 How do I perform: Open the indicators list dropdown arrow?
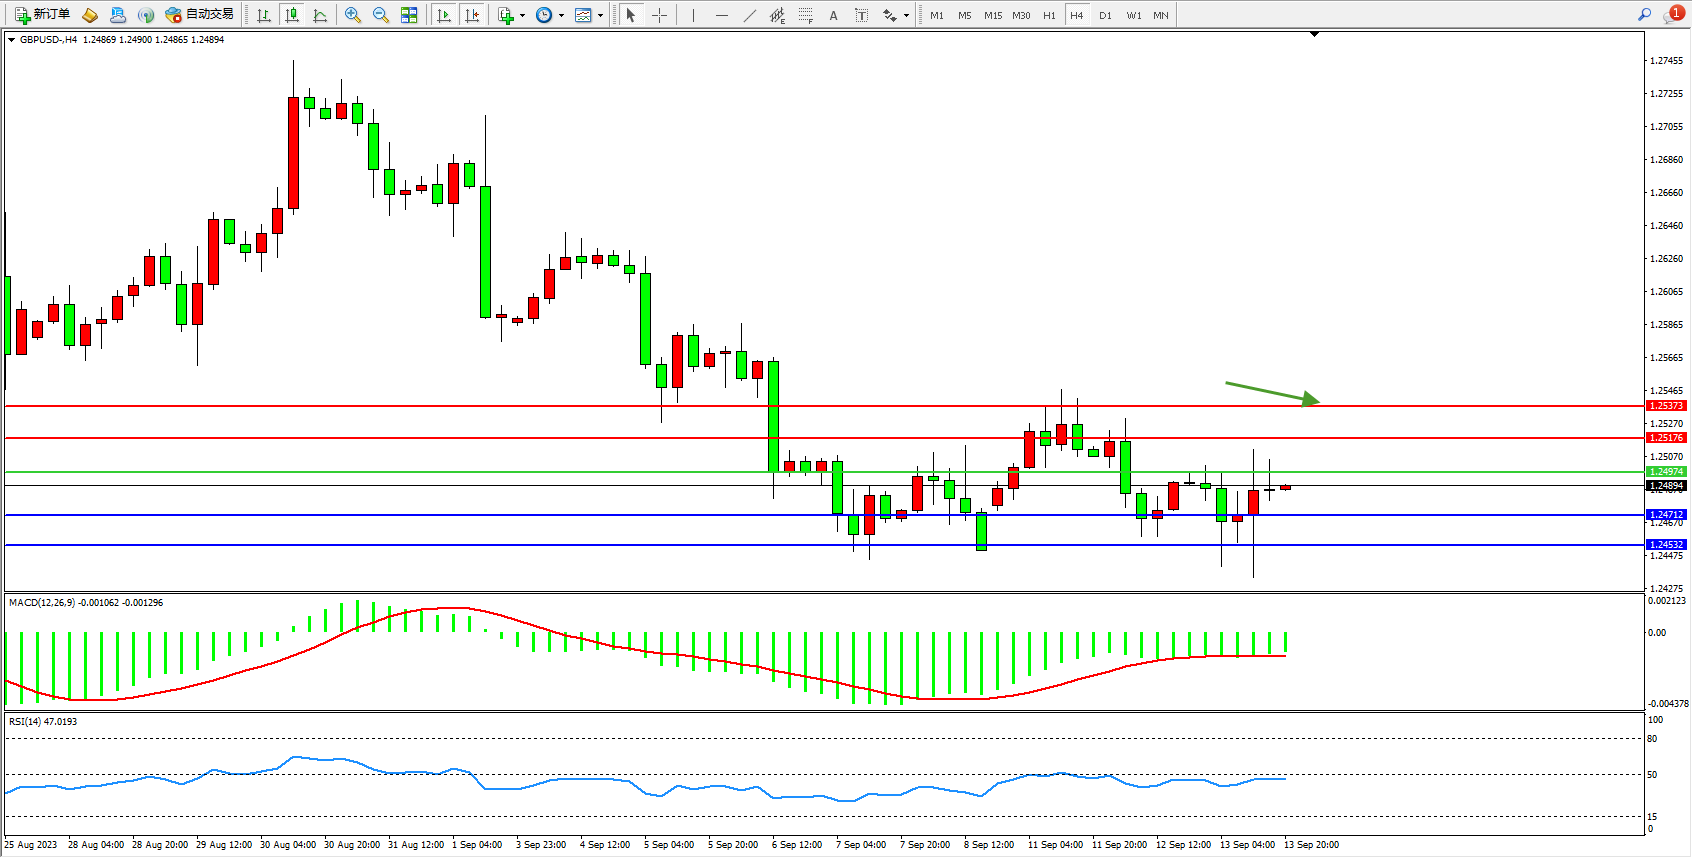[522, 15]
